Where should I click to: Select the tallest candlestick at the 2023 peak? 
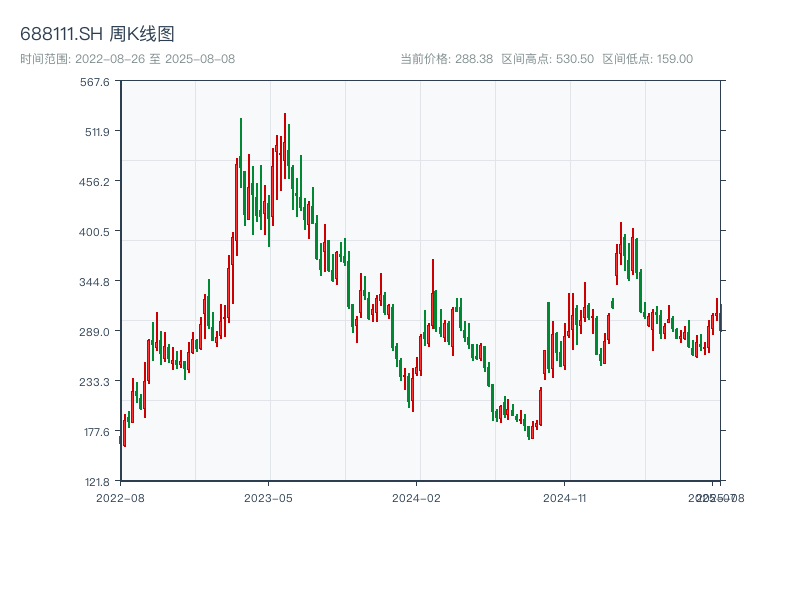pos(286,140)
